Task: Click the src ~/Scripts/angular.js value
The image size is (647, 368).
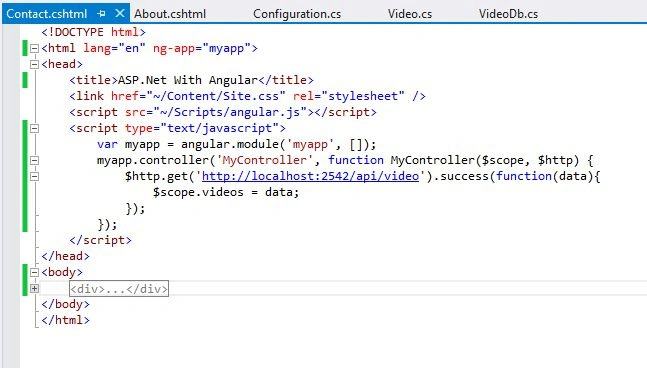Action: [x=231, y=112]
